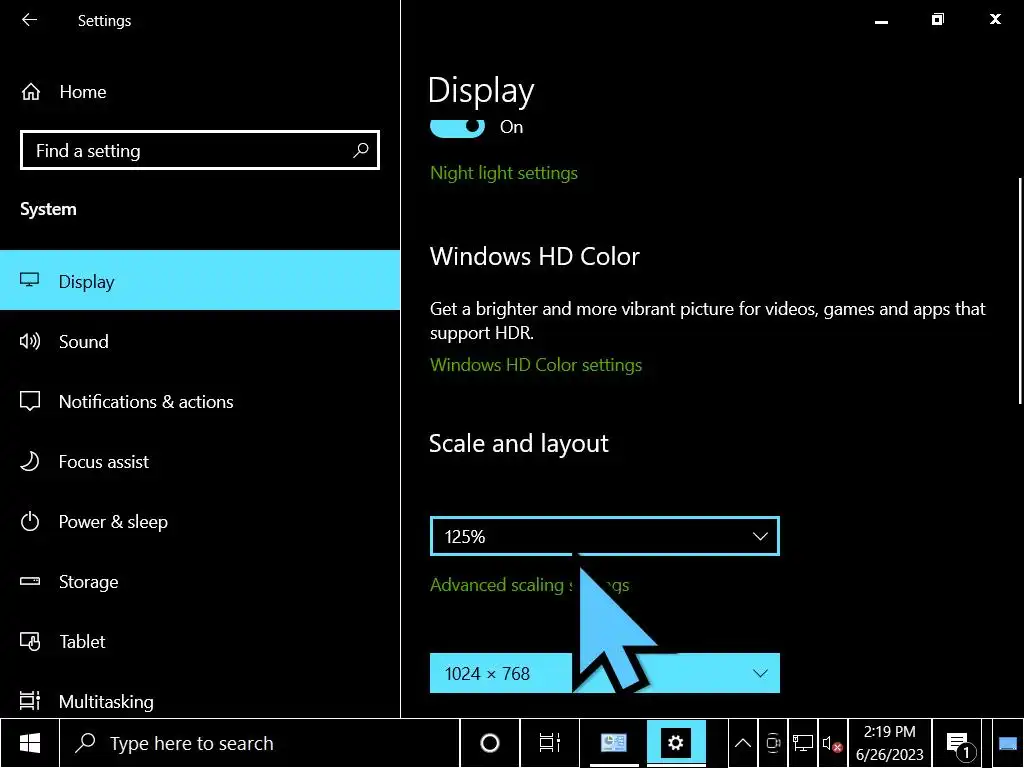Open the Windows Start menu

coord(29,743)
